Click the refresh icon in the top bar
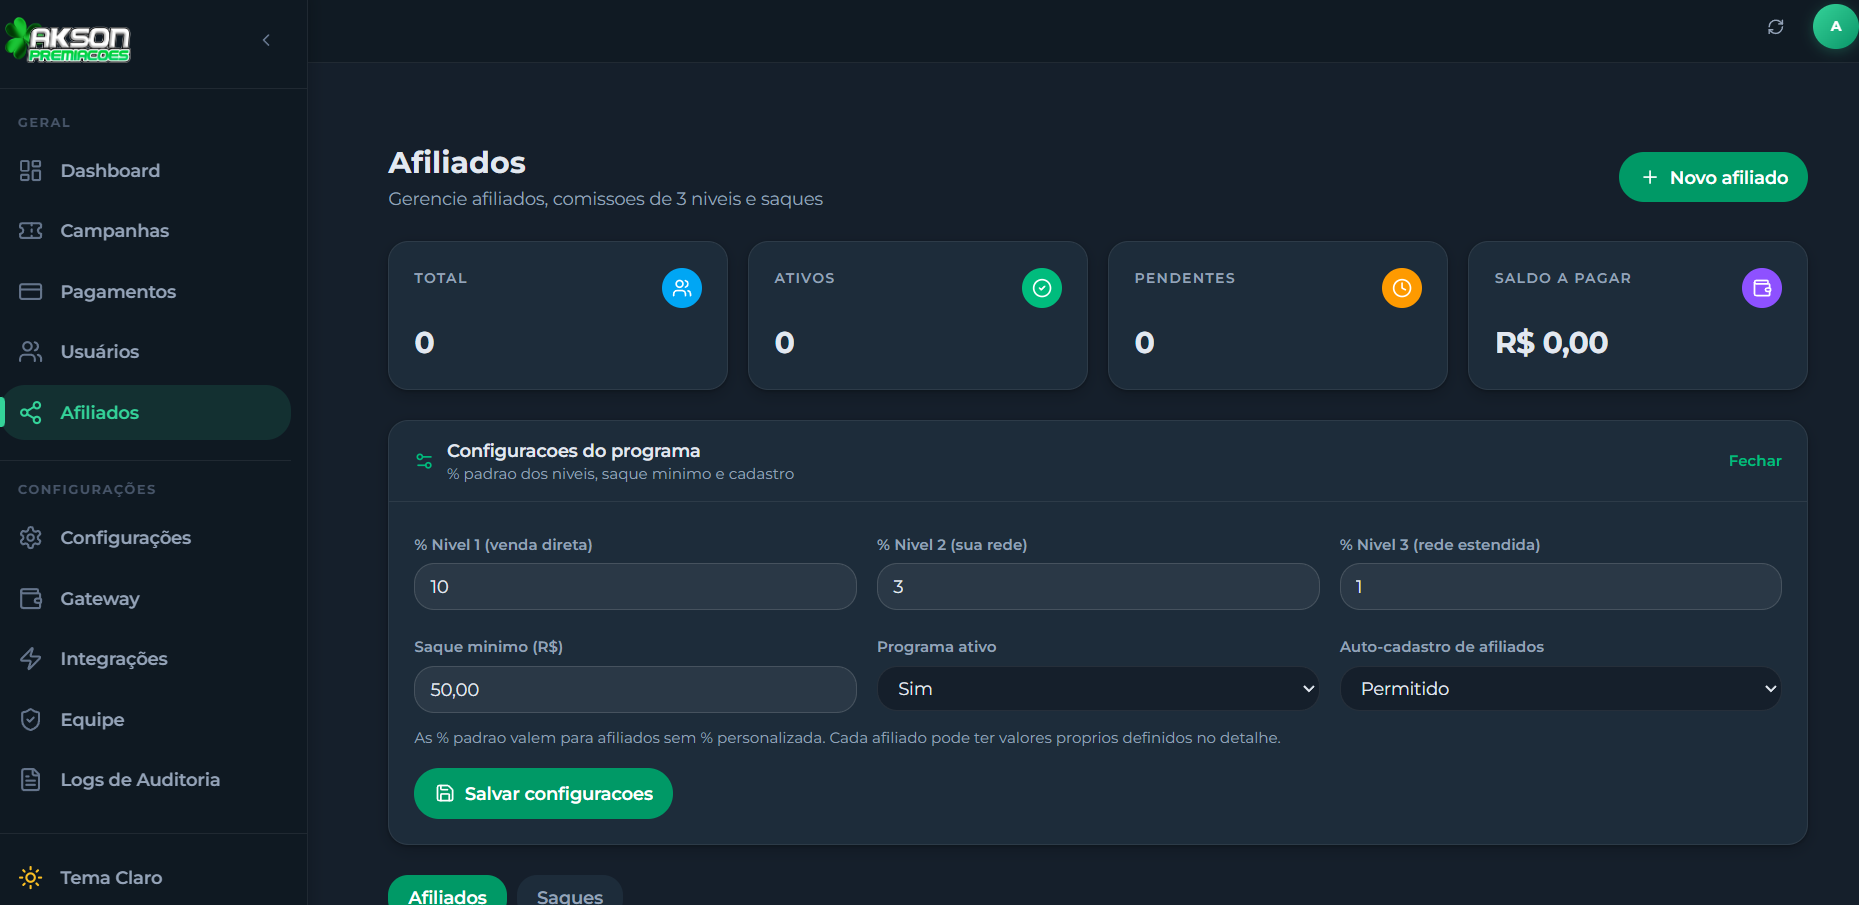The image size is (1859, 905). [1775, 27]
